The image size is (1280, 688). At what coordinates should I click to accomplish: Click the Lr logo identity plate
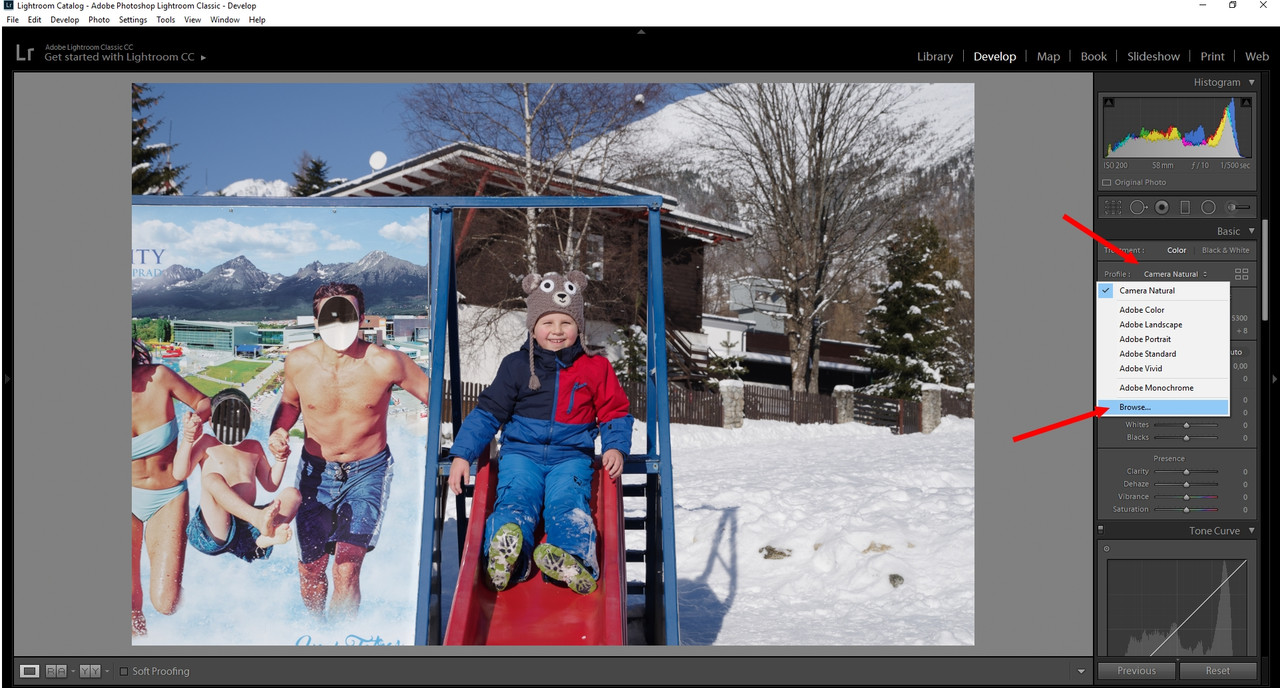click(25, 52)
